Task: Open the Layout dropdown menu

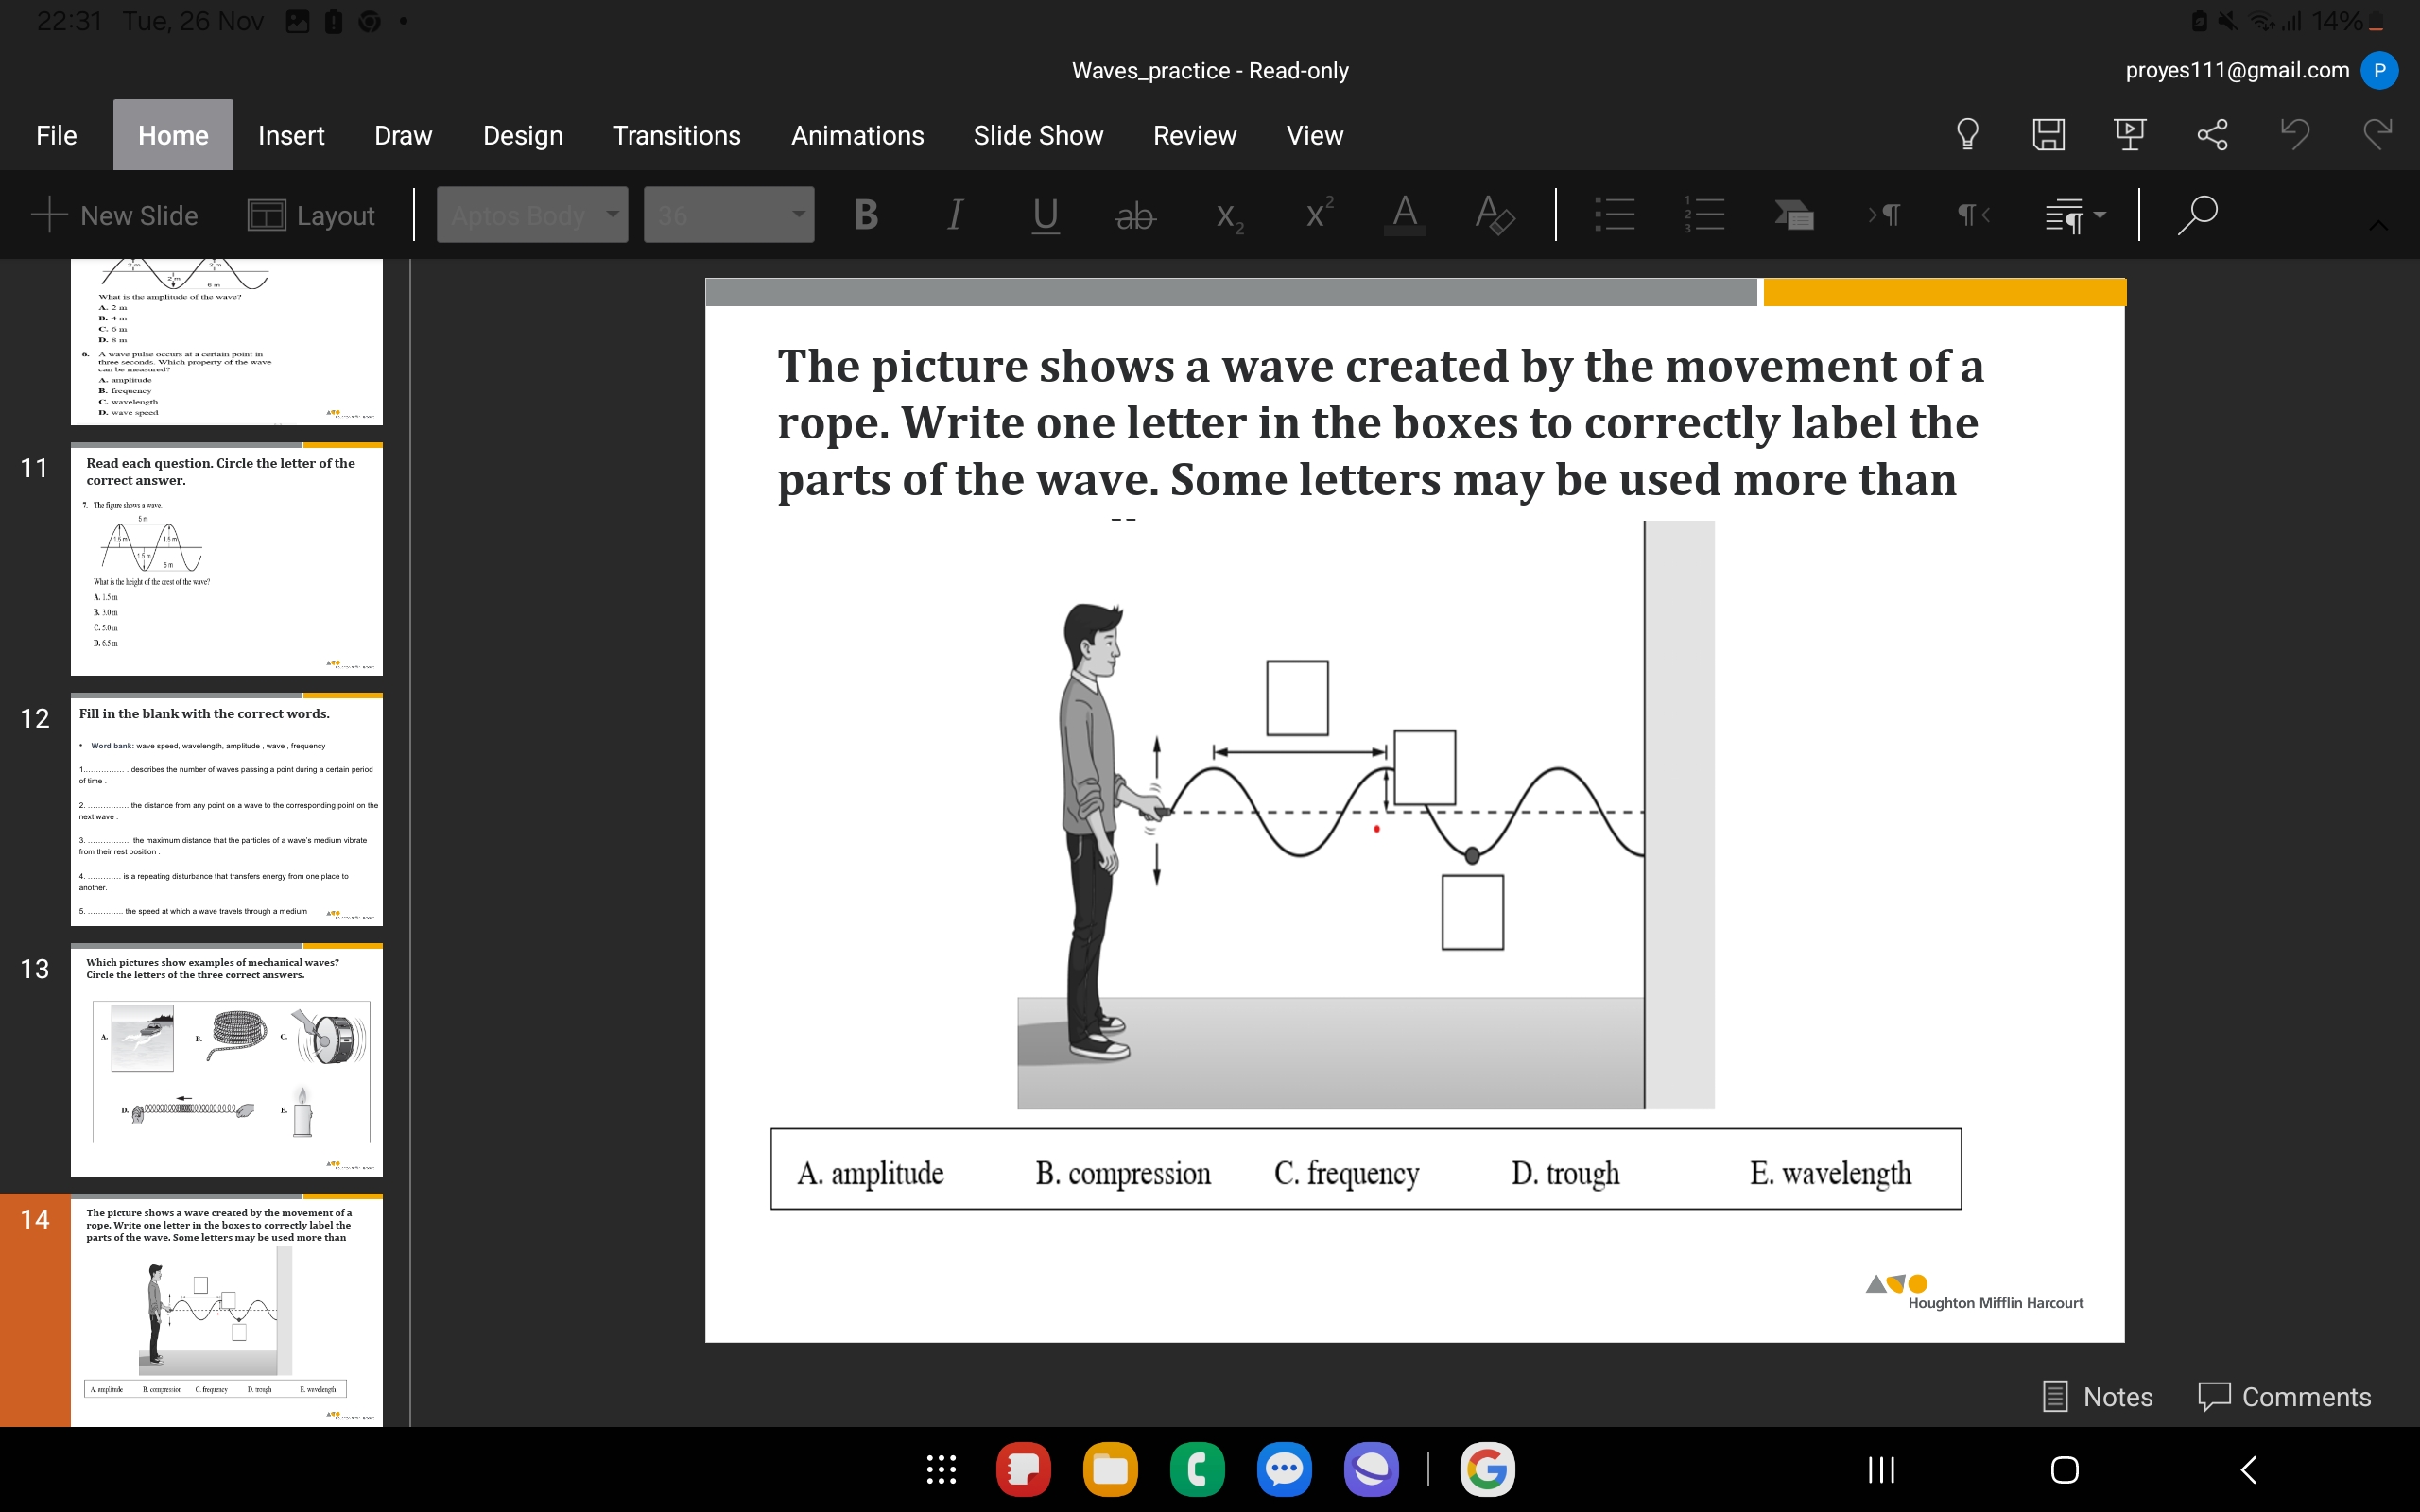Action: pos(310,215)
